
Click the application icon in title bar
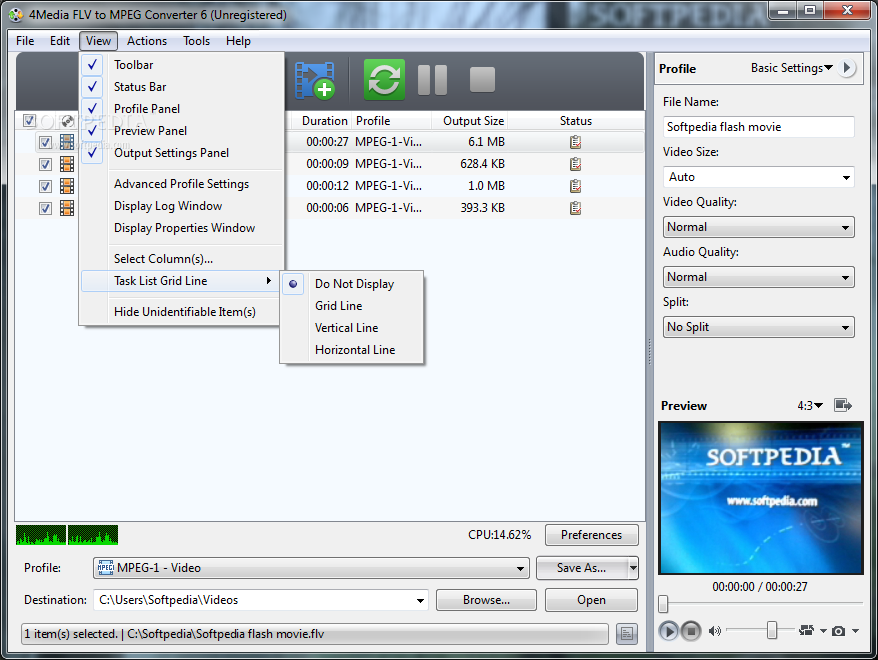pyautogui.click(x=16, y=15)
